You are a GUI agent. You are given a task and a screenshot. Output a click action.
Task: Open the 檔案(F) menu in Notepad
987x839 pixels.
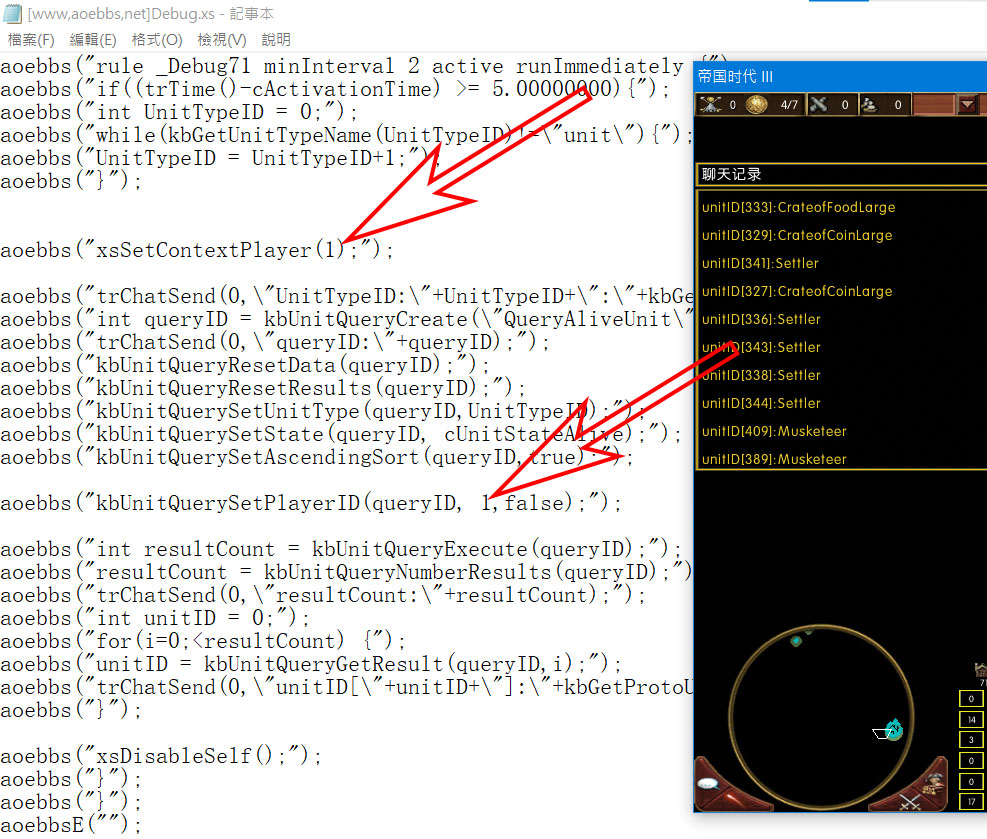(31, 40)
